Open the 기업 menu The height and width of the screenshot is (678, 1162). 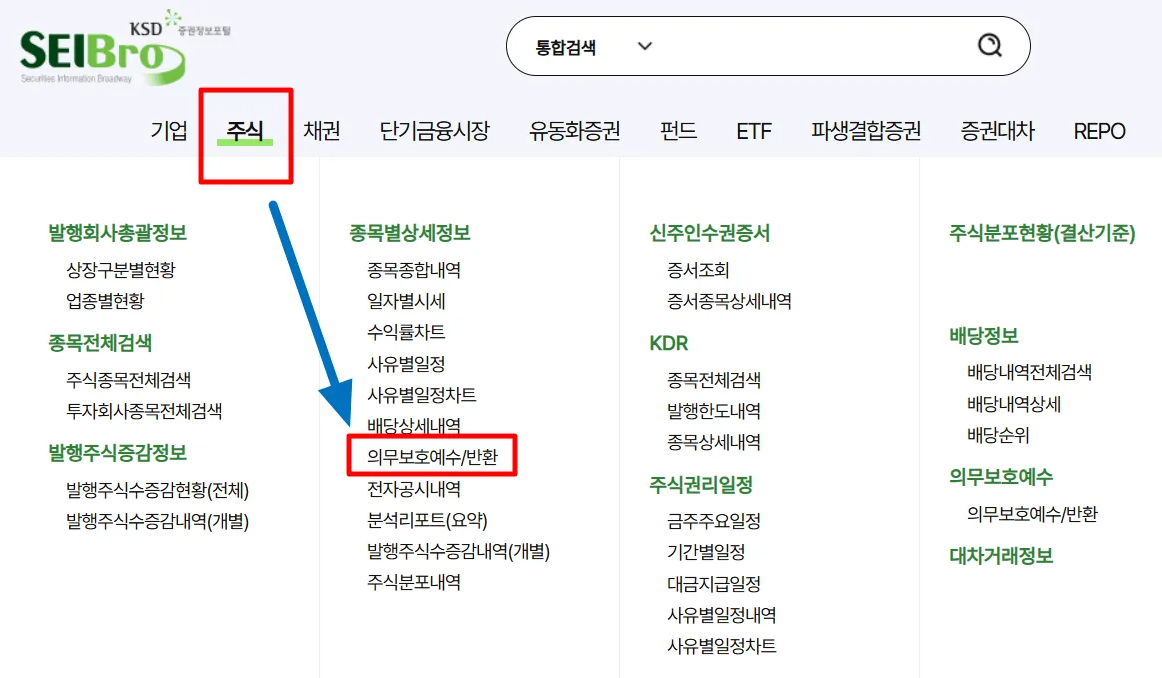(168, 130)
